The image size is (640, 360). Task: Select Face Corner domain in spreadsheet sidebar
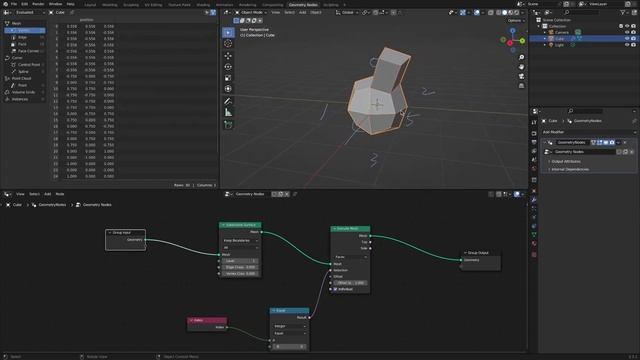coord(28,51)
